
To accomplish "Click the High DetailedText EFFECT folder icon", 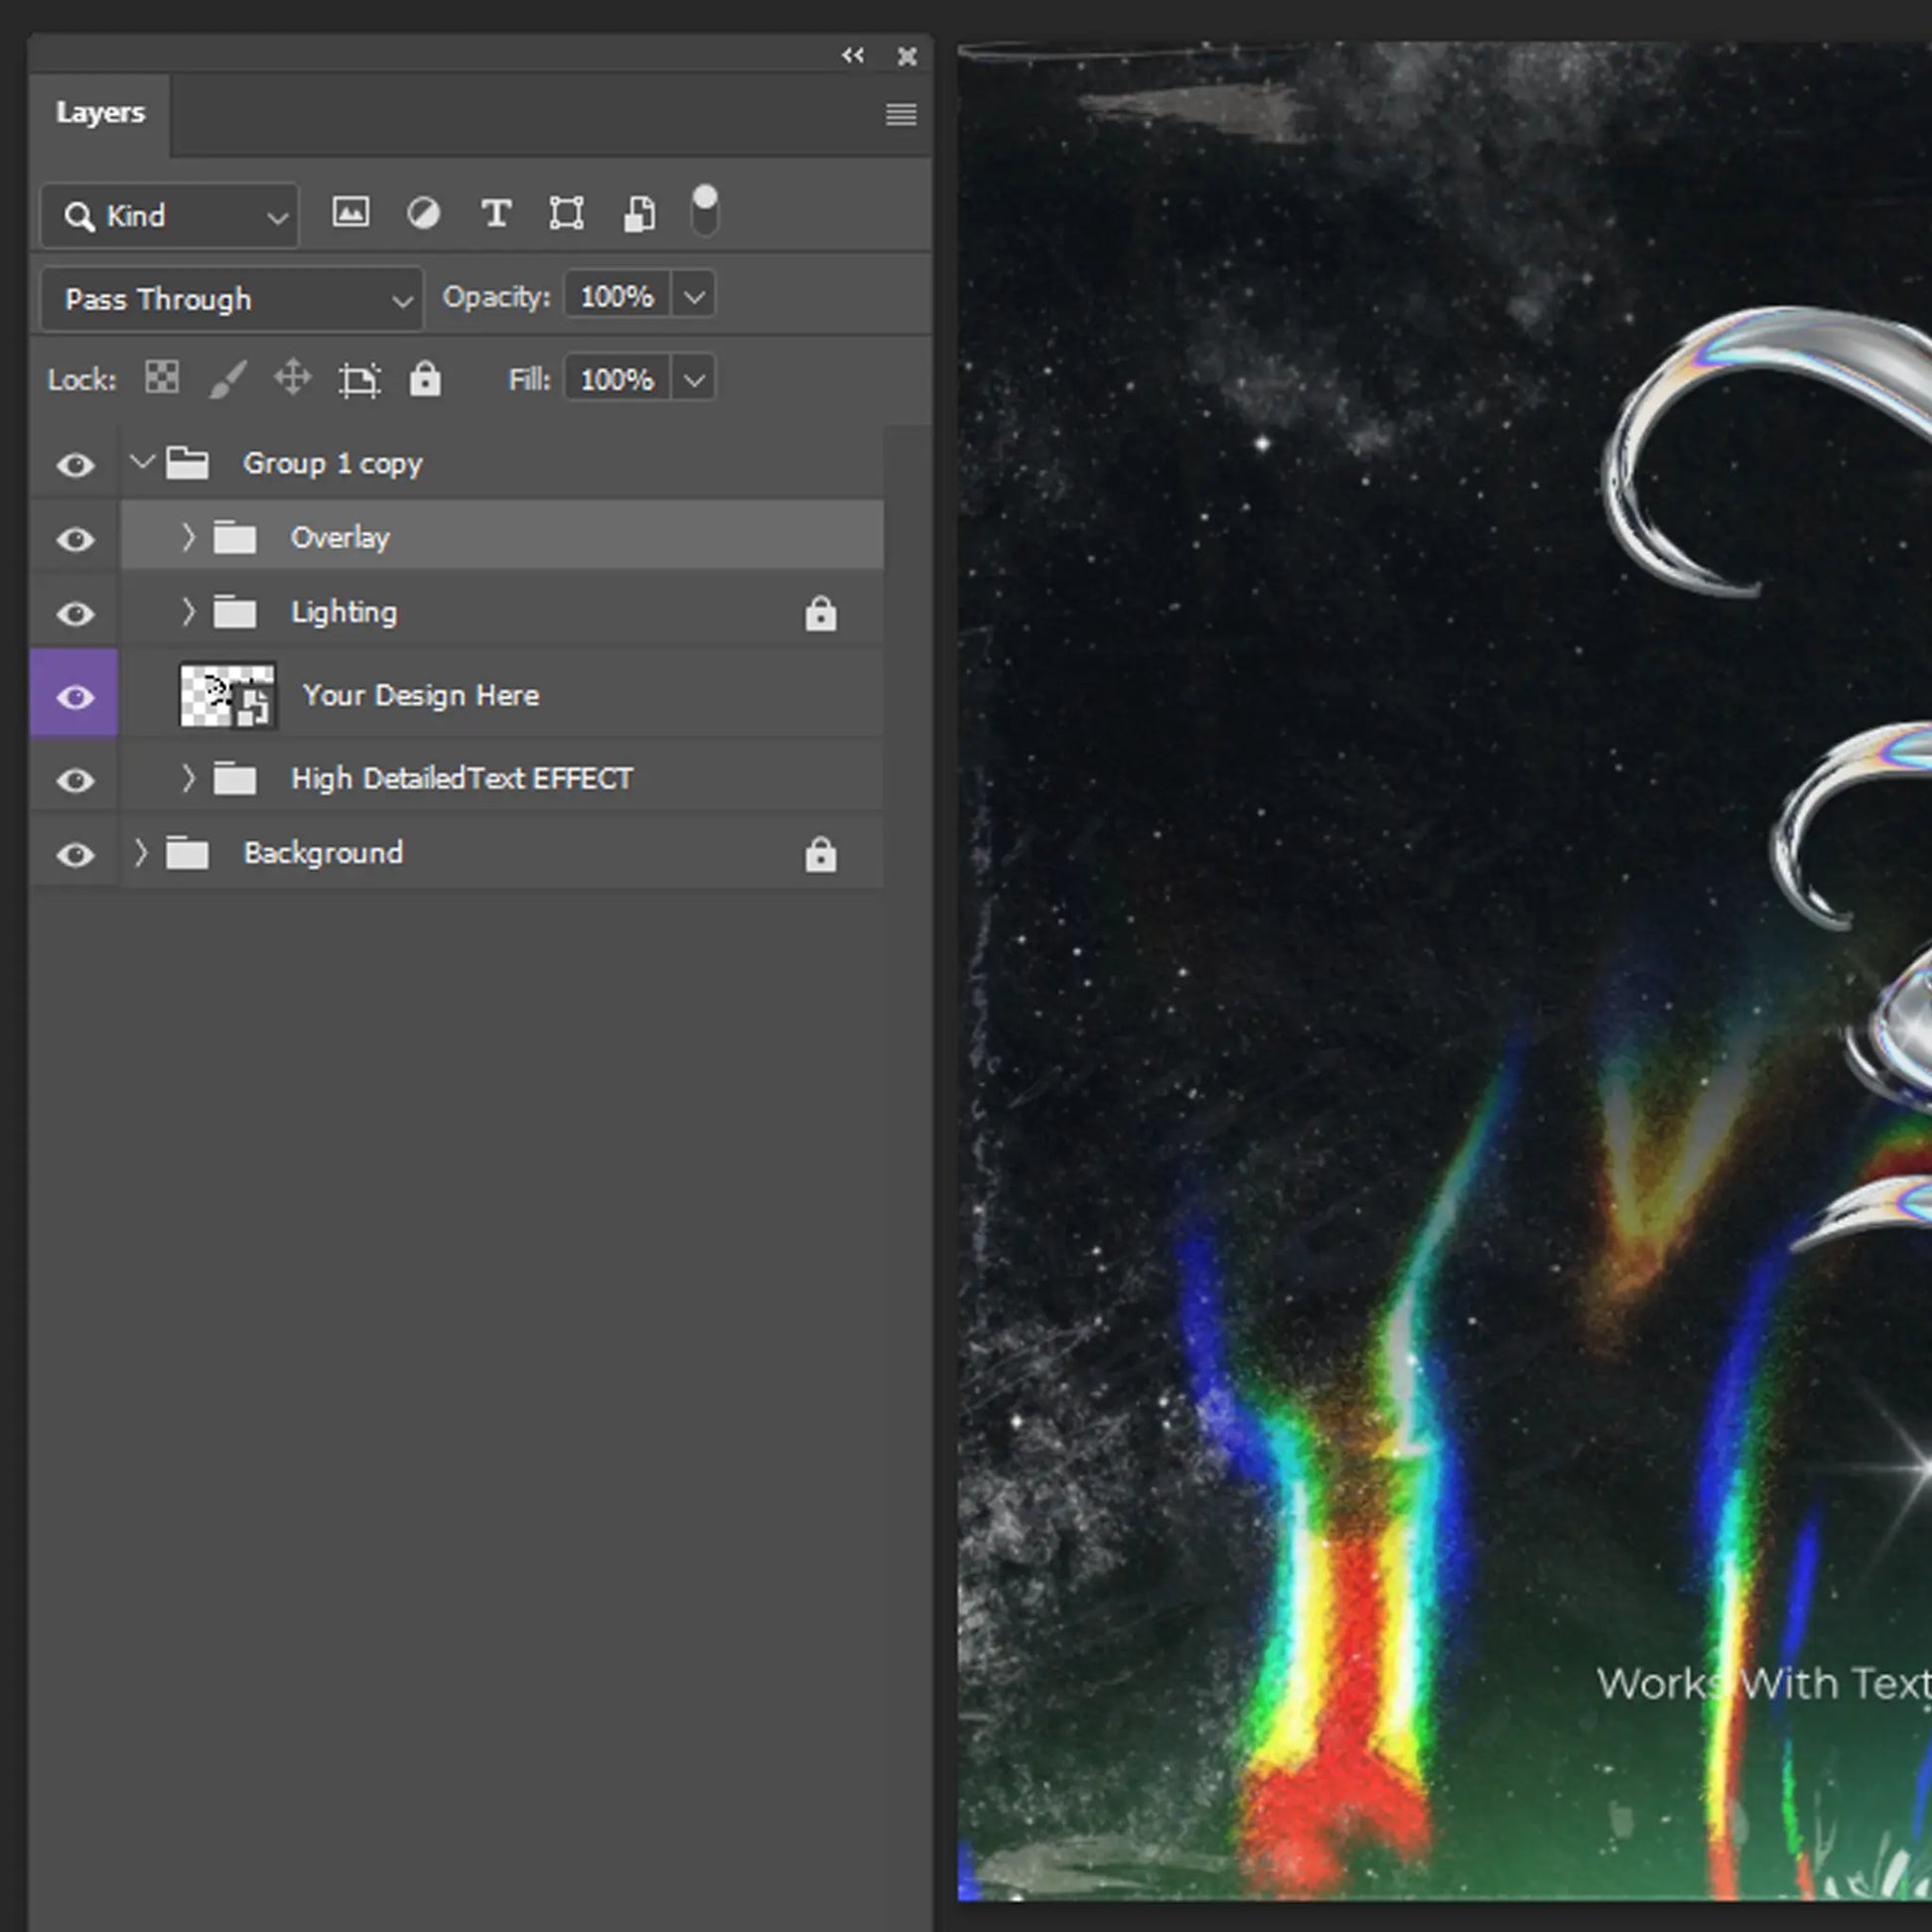I will [235, 778].
